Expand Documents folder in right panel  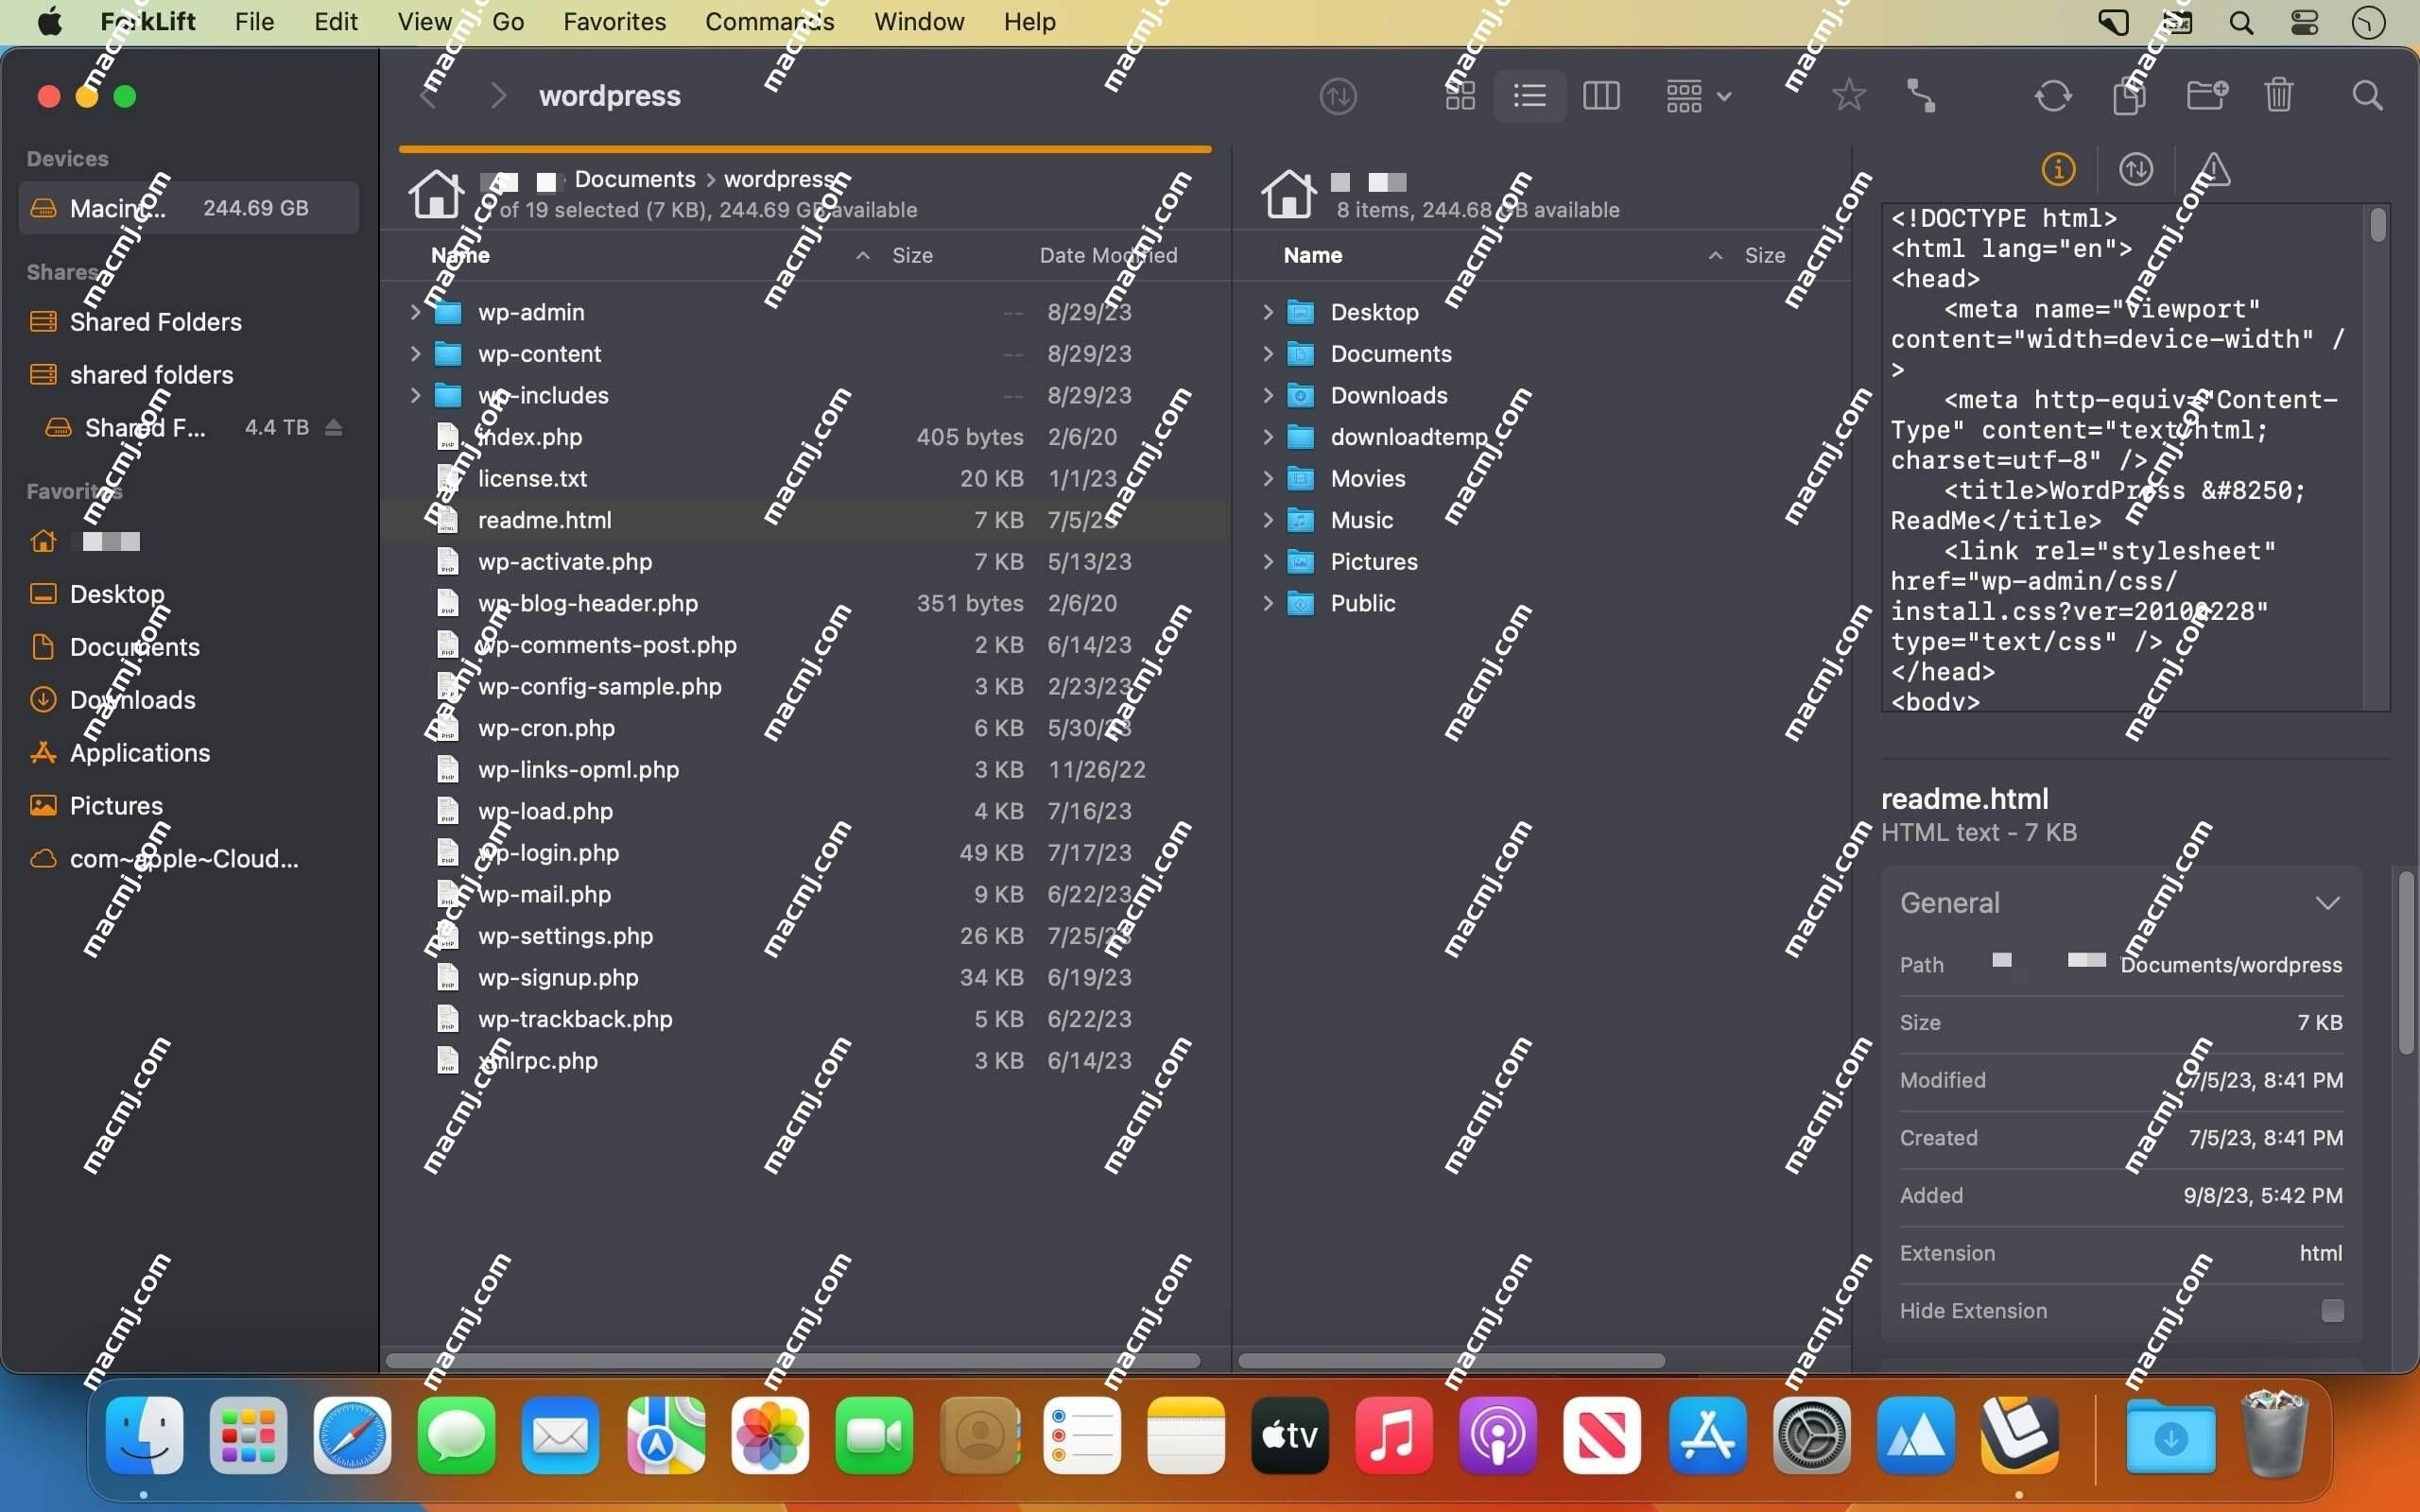pos(1267,353)
